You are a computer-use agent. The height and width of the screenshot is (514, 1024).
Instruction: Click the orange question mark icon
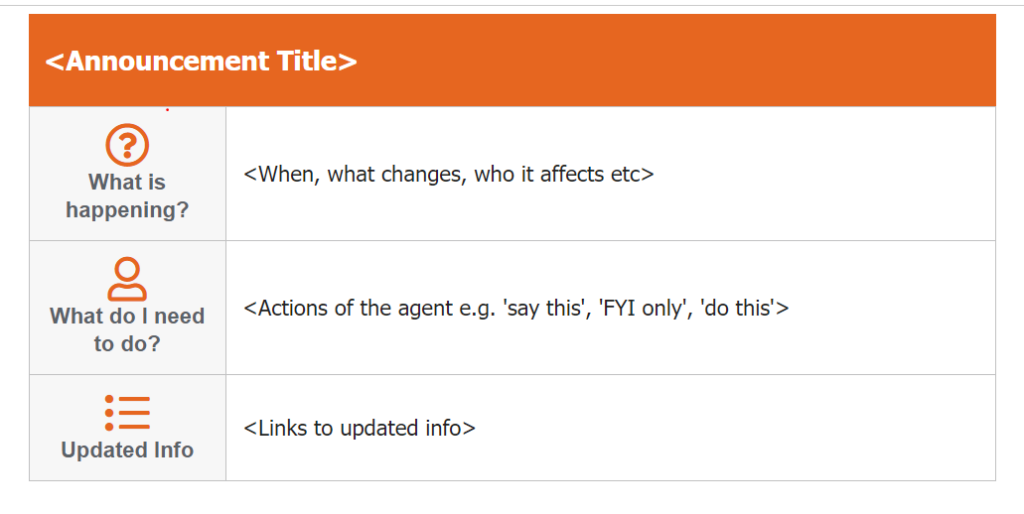pos(127,144)
